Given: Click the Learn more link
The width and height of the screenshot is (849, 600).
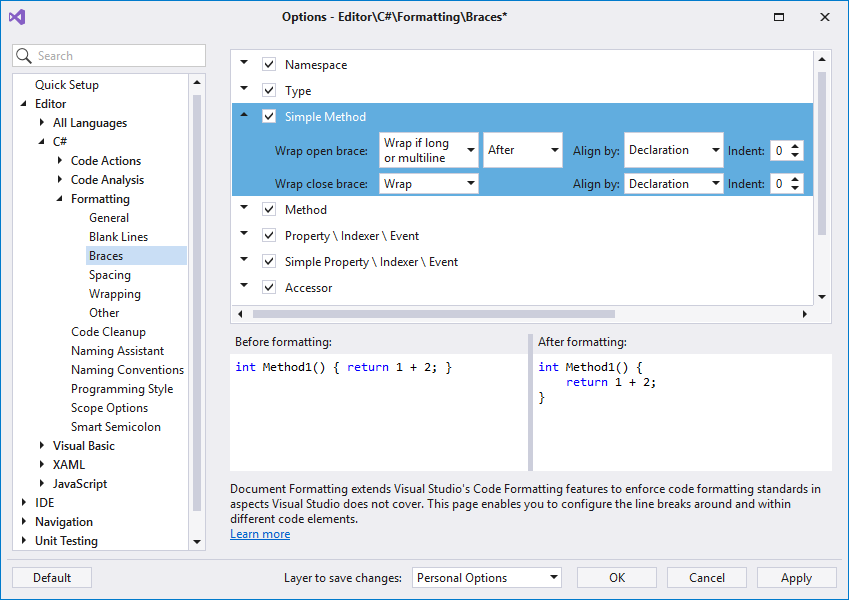Looking at the screenshot, I should click(x=260, y=533).
